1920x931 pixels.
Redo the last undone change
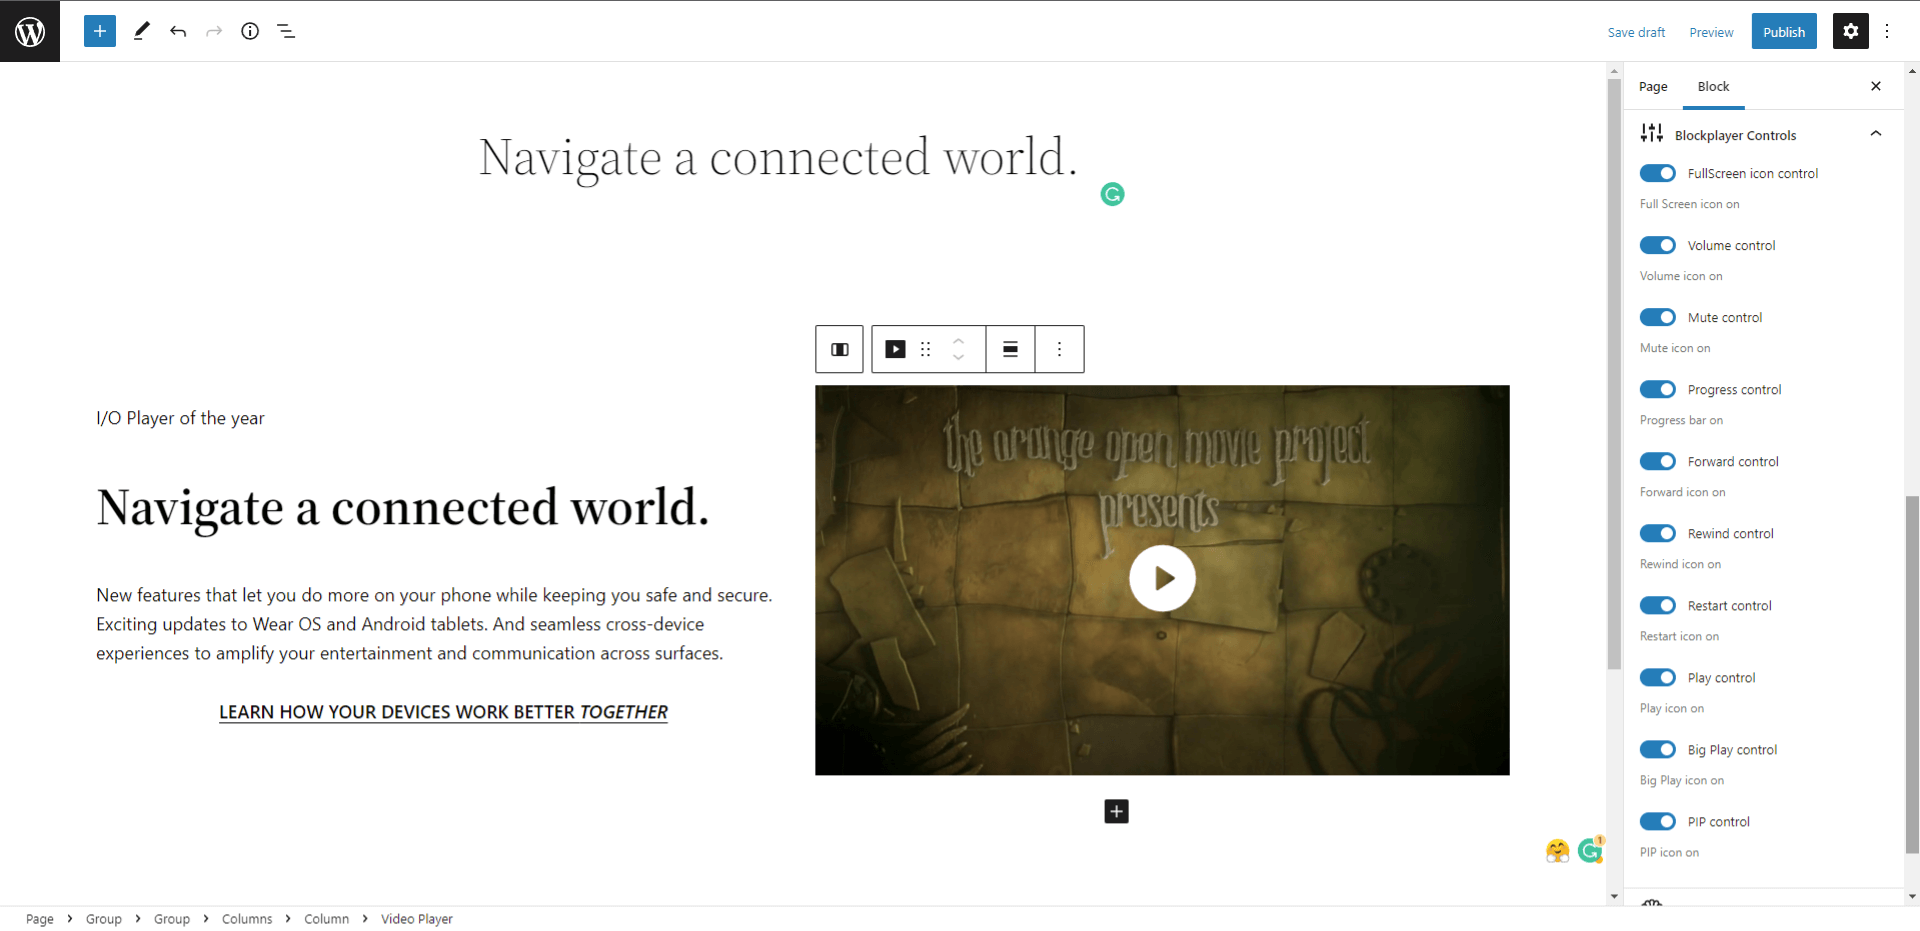pos(214,31)
